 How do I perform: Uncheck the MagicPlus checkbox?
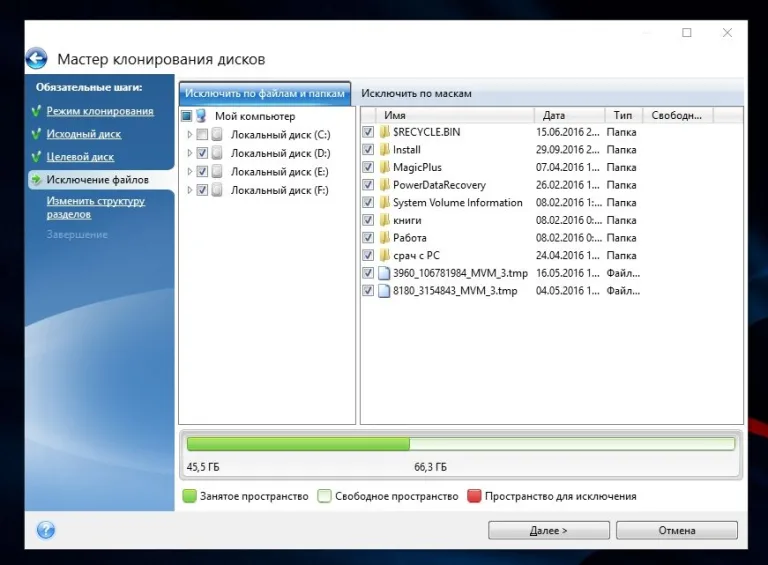coord(368,167)
